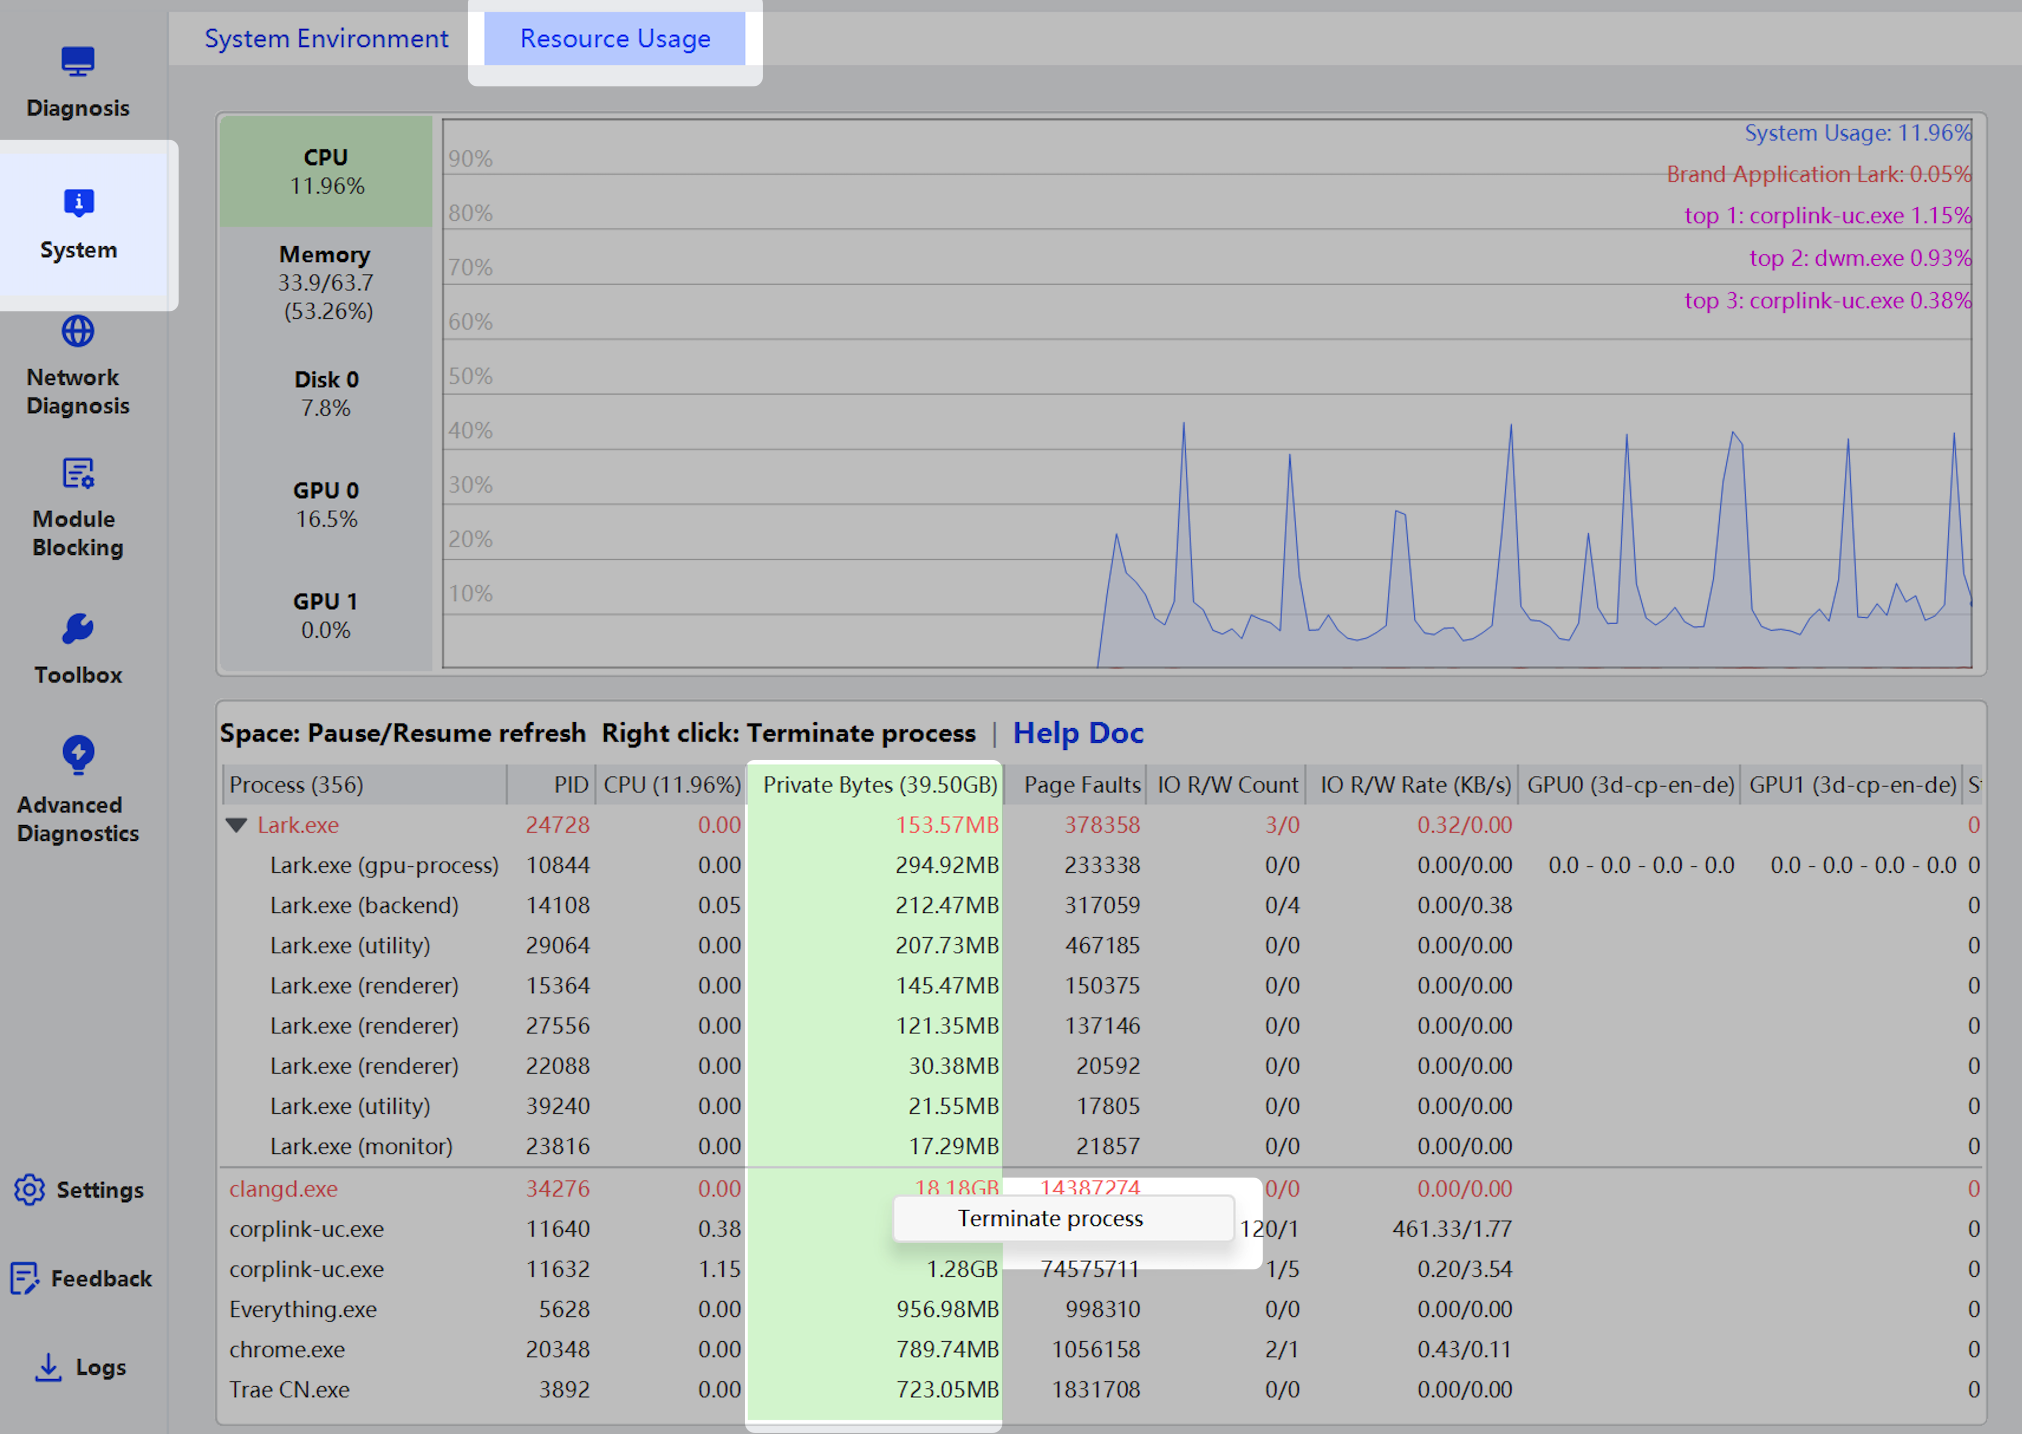Open the Feedback icon
Viewport: 2022px width, 1434px height.
click(25, 1278)
